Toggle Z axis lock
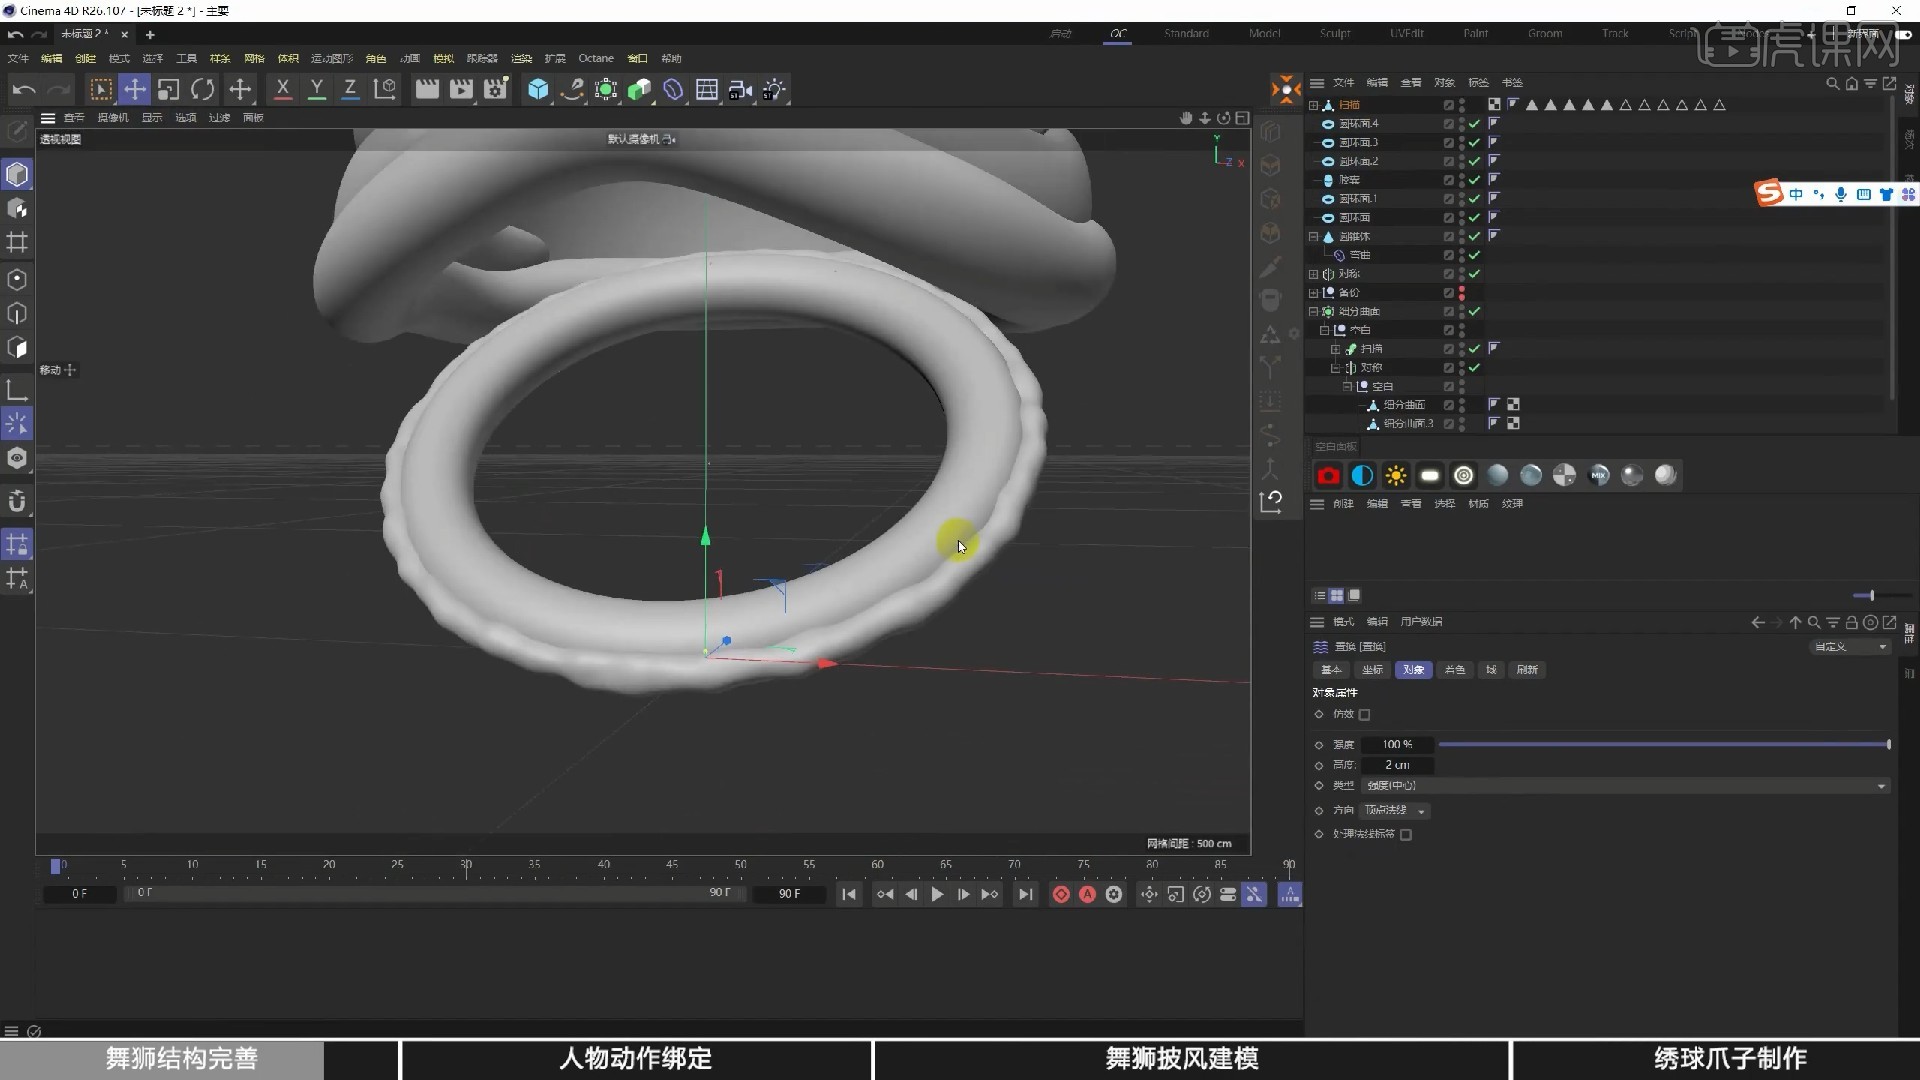Viewport: 1920px width, 1080px height. coord(350,90)
